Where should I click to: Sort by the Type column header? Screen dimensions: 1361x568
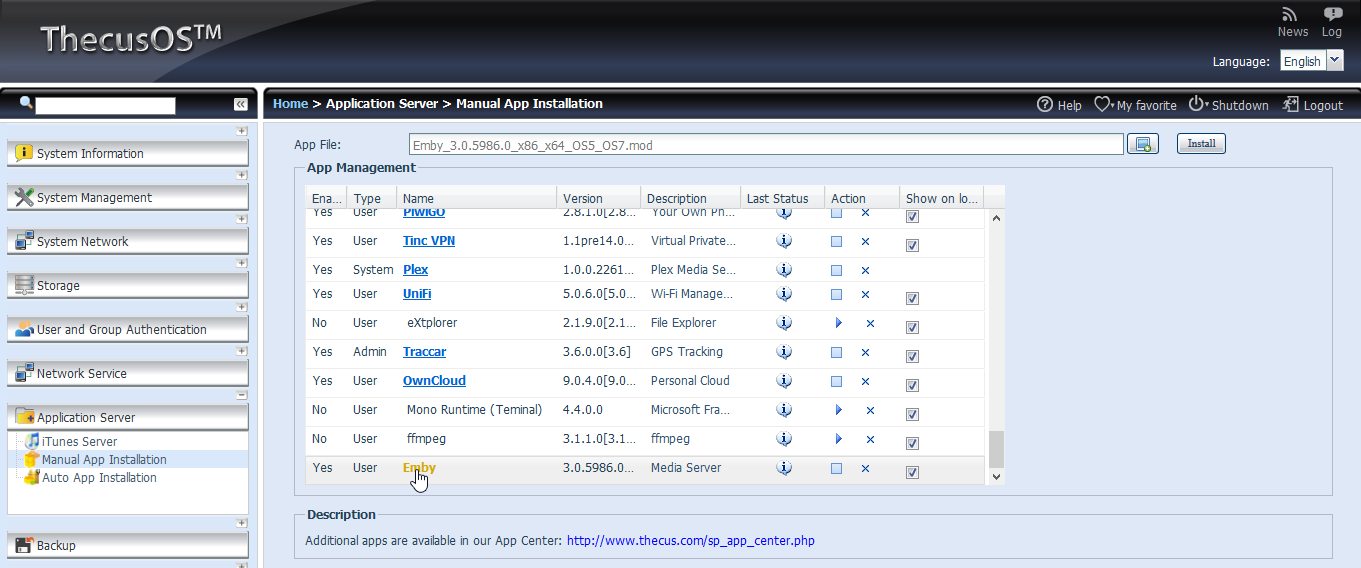[372, 198]
